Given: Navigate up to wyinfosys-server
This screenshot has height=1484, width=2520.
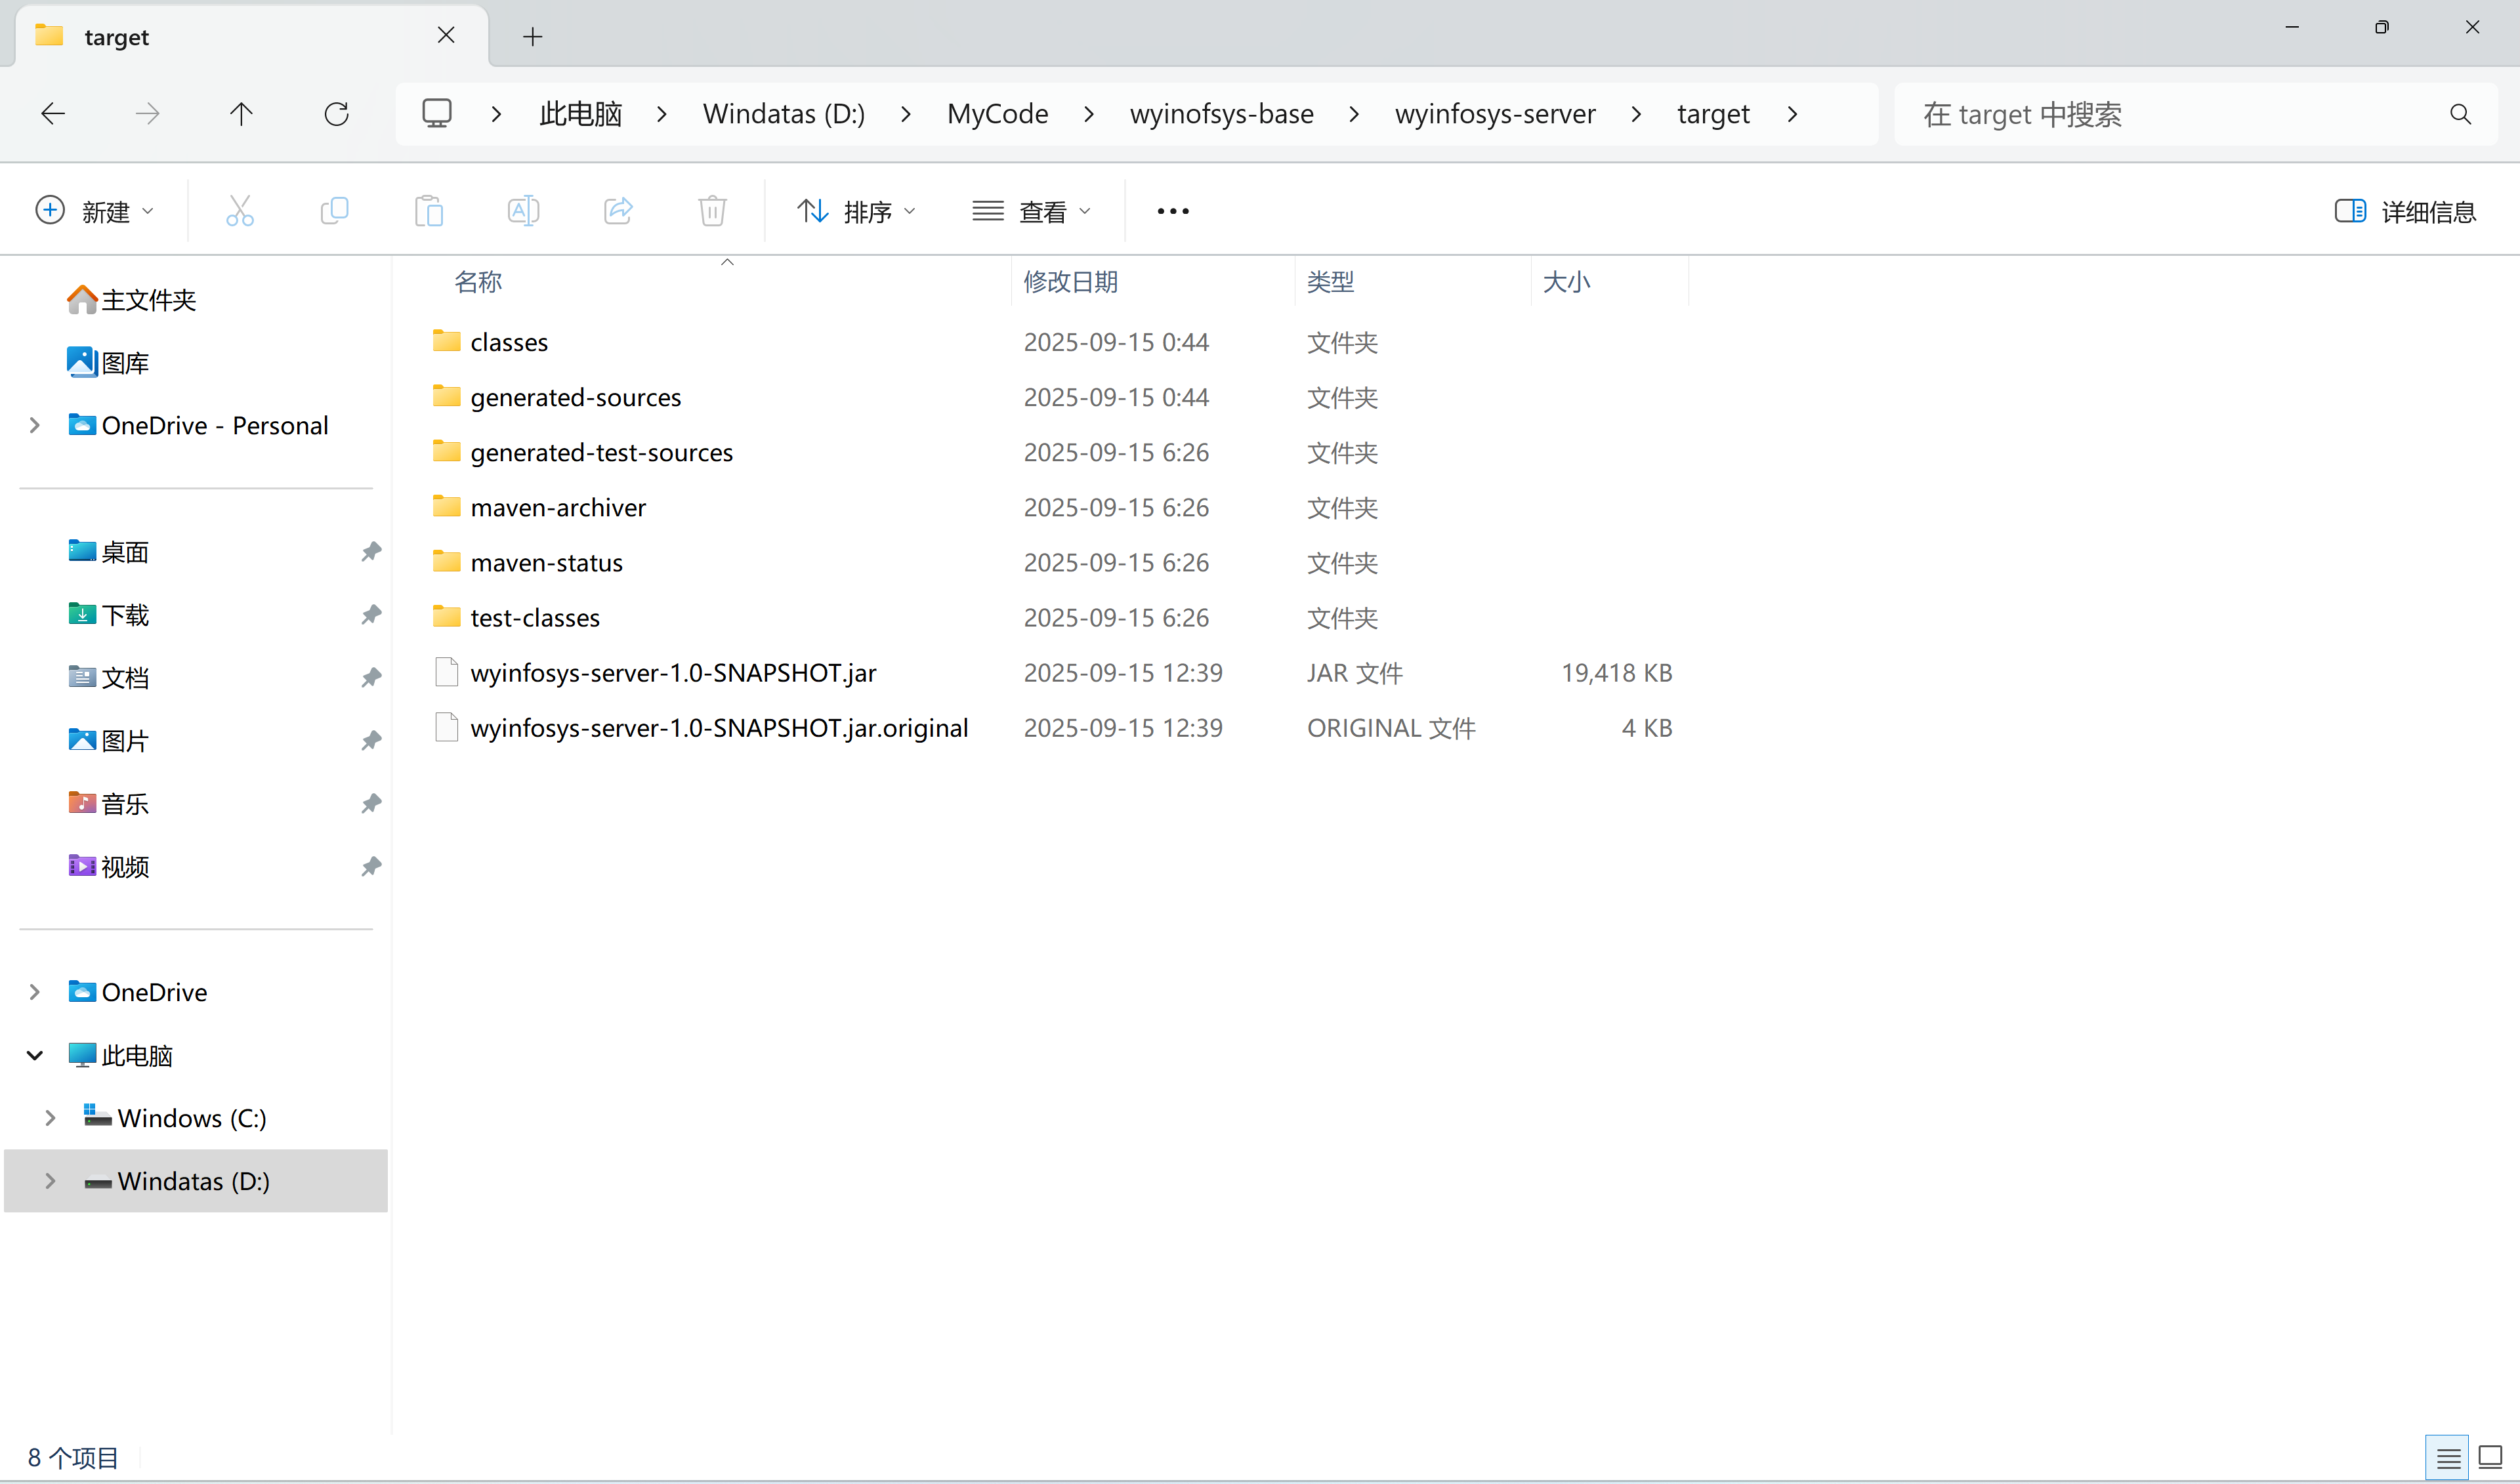Looking at the screenshot, I should tap(241, 113).
